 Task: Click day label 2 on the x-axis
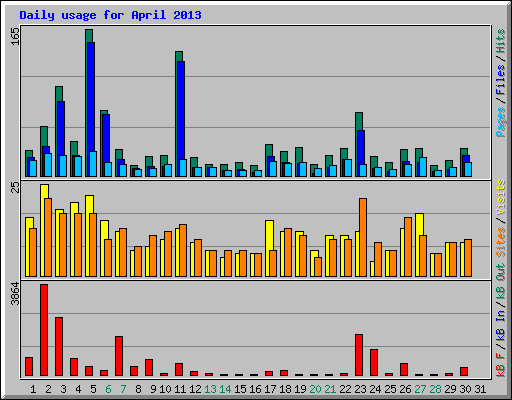[48, 389]
